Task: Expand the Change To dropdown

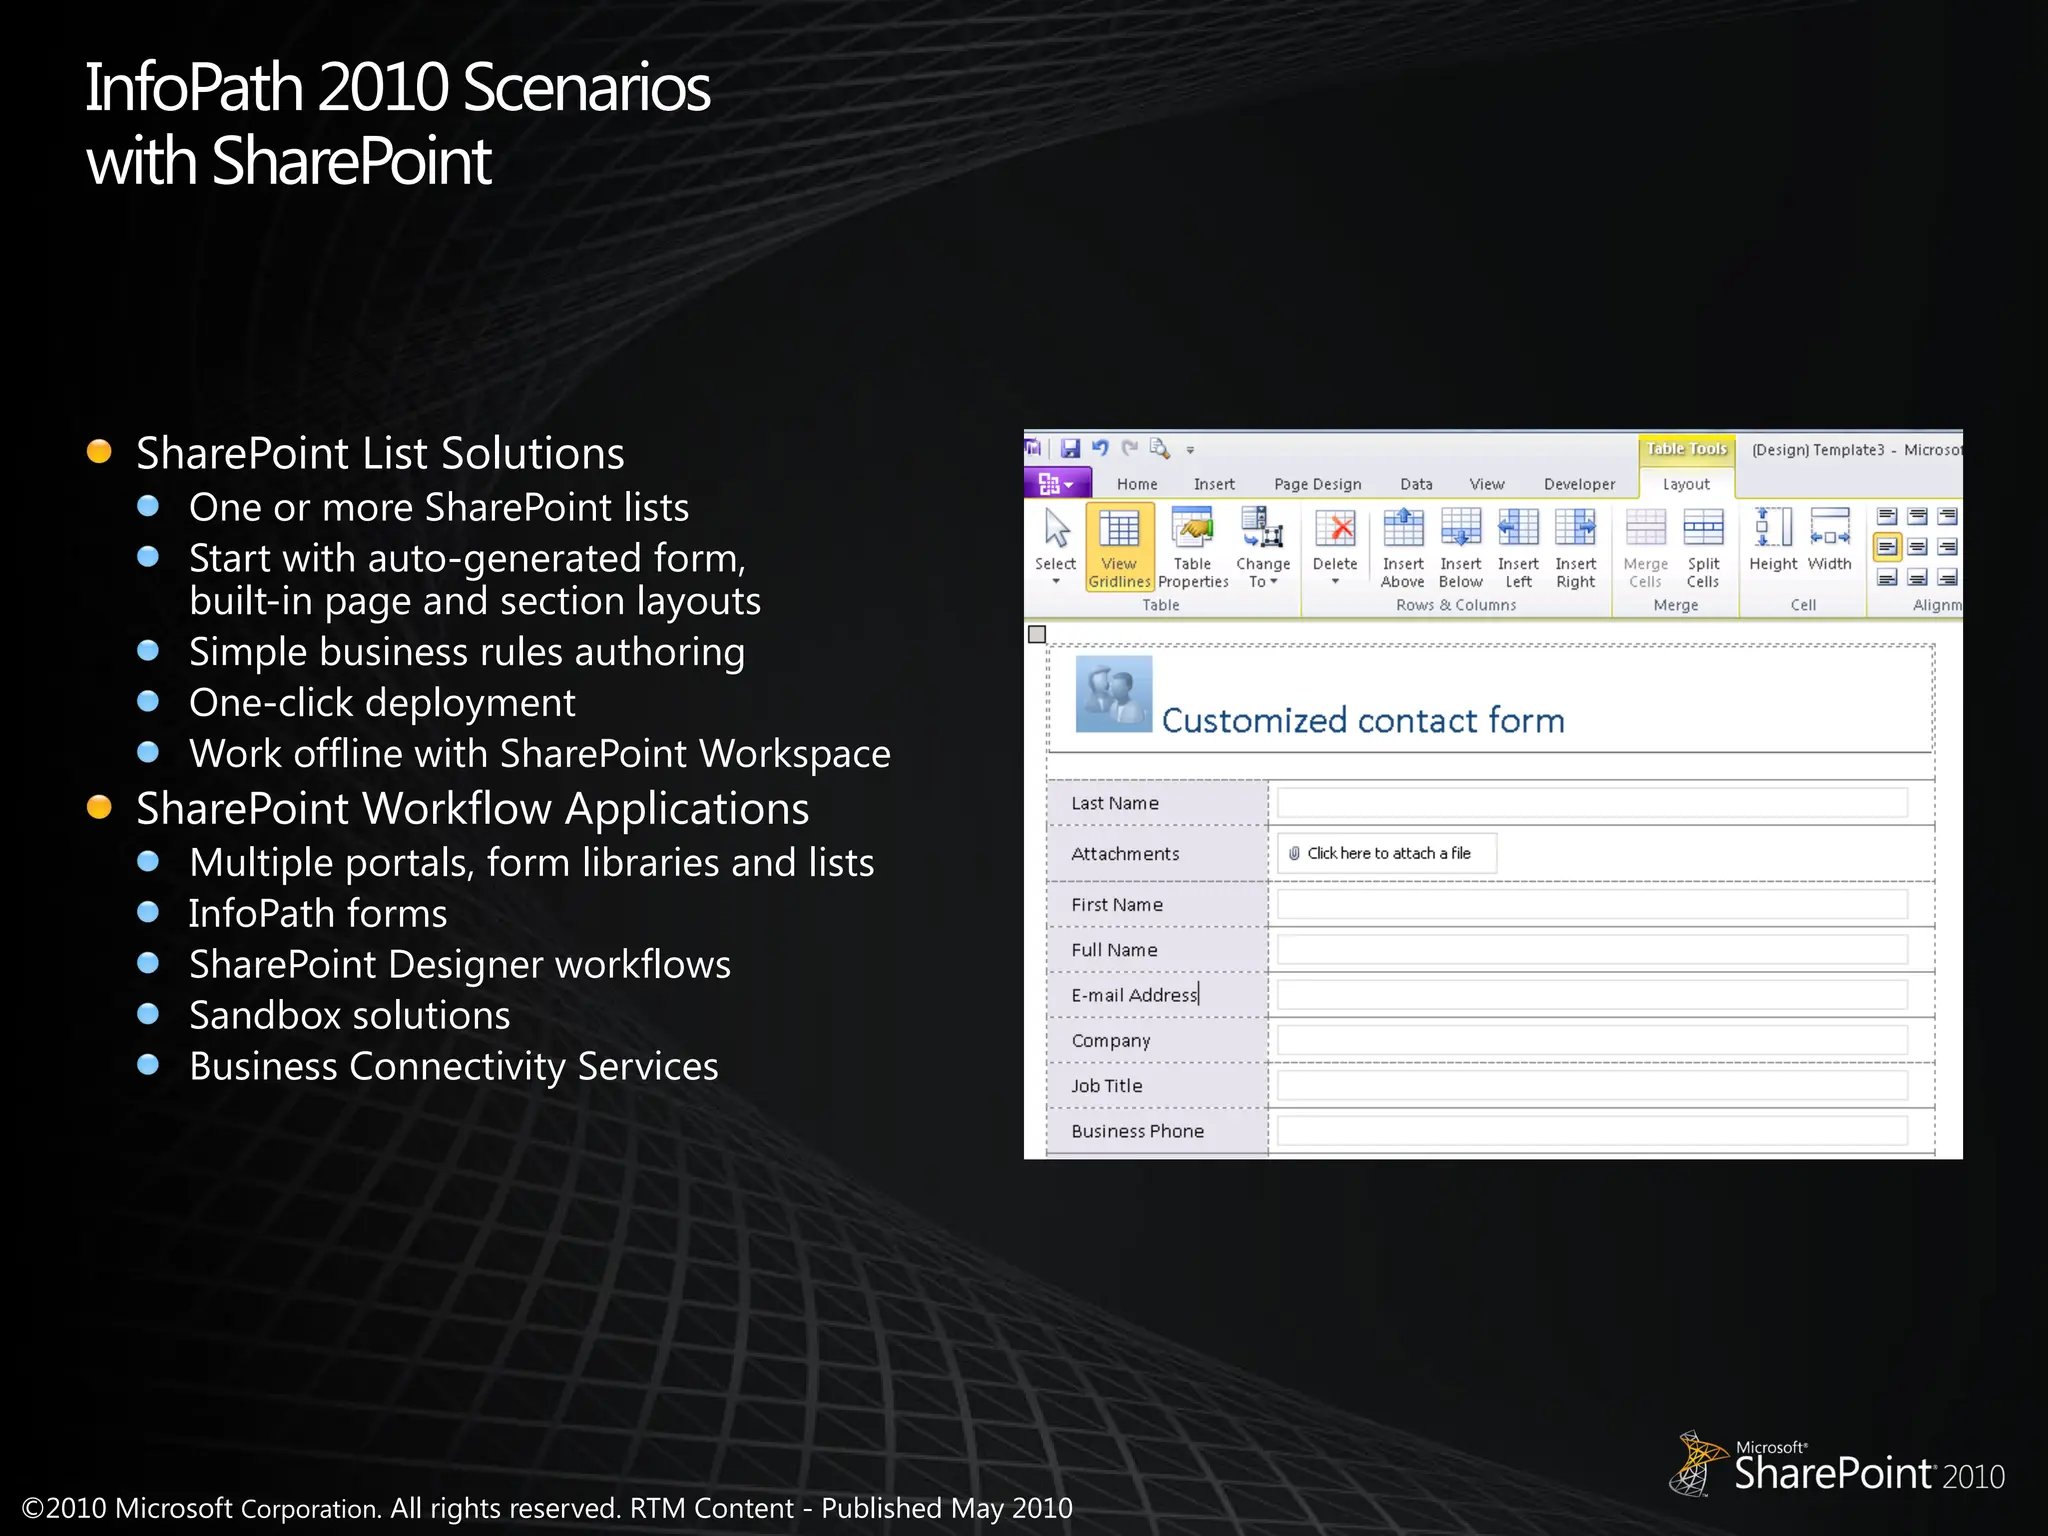Action: point(1262,546)
